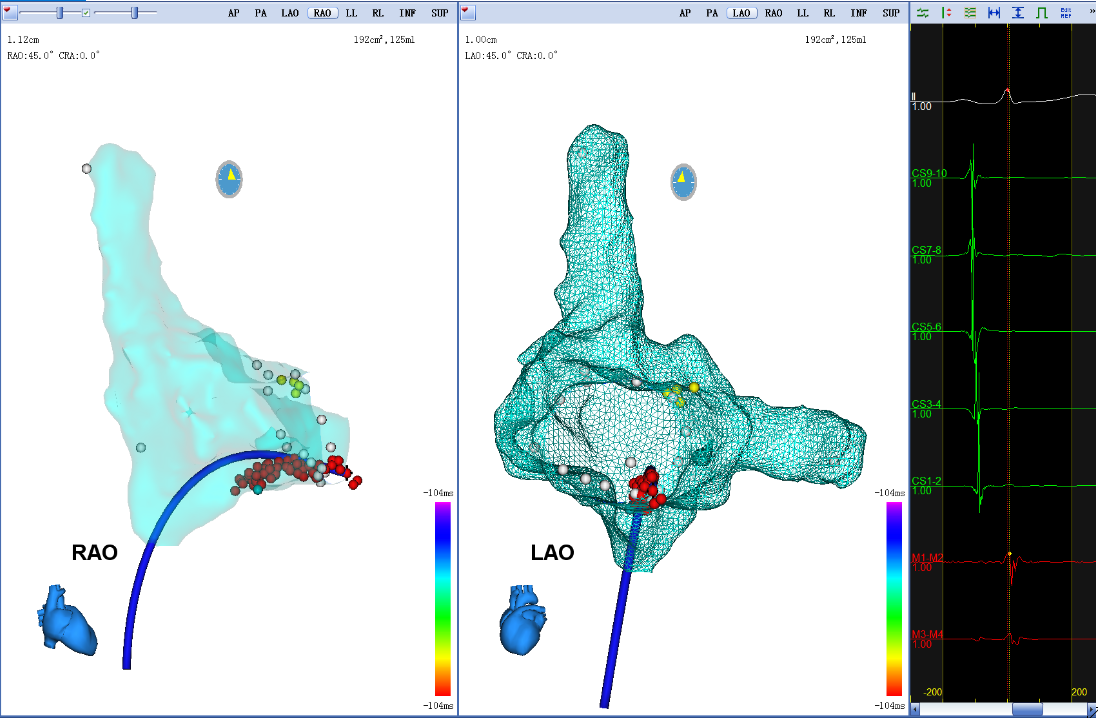The width and height of the screenshot is (1098, 718).
Task: Open the right map panel dropdown menu
Action: pyautogui.click(x=468, y=12)
